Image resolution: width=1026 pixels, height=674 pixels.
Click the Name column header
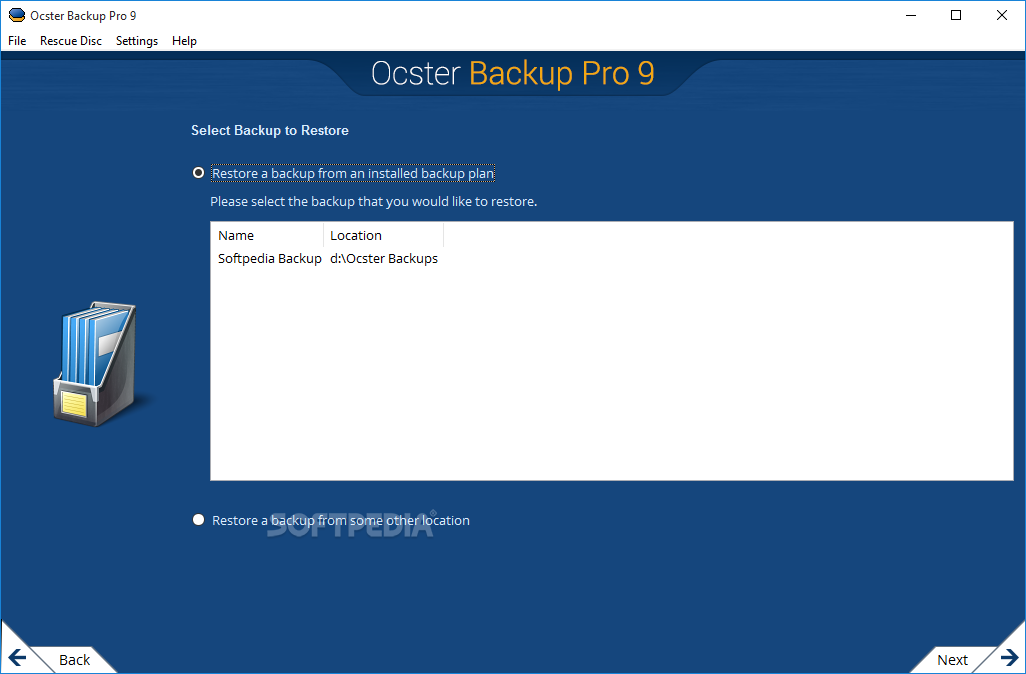coord(267,236)
